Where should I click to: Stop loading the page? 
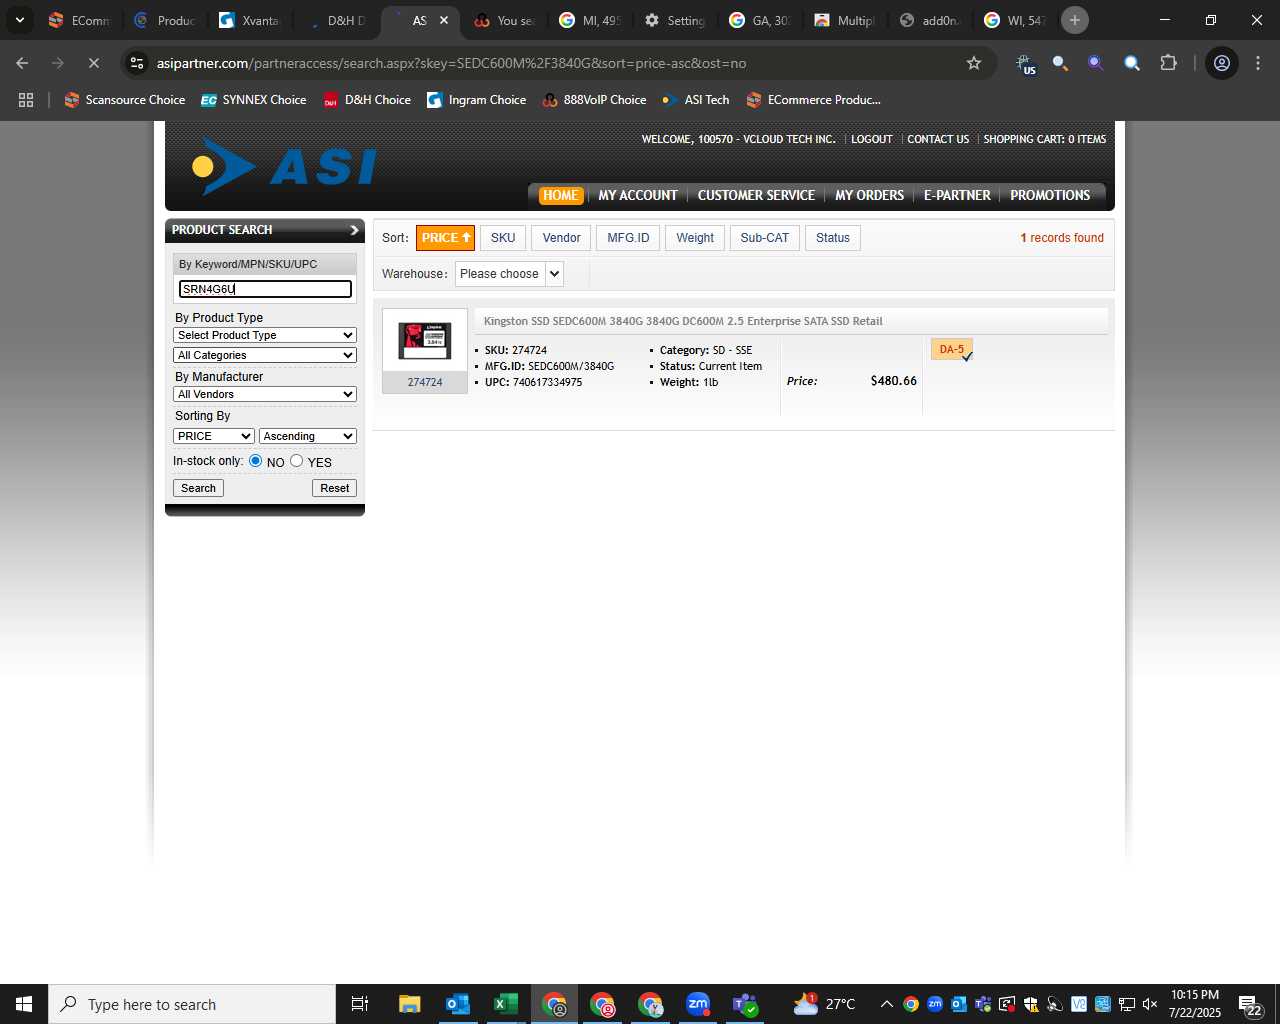pyautogui.click(x=94, y=63)
